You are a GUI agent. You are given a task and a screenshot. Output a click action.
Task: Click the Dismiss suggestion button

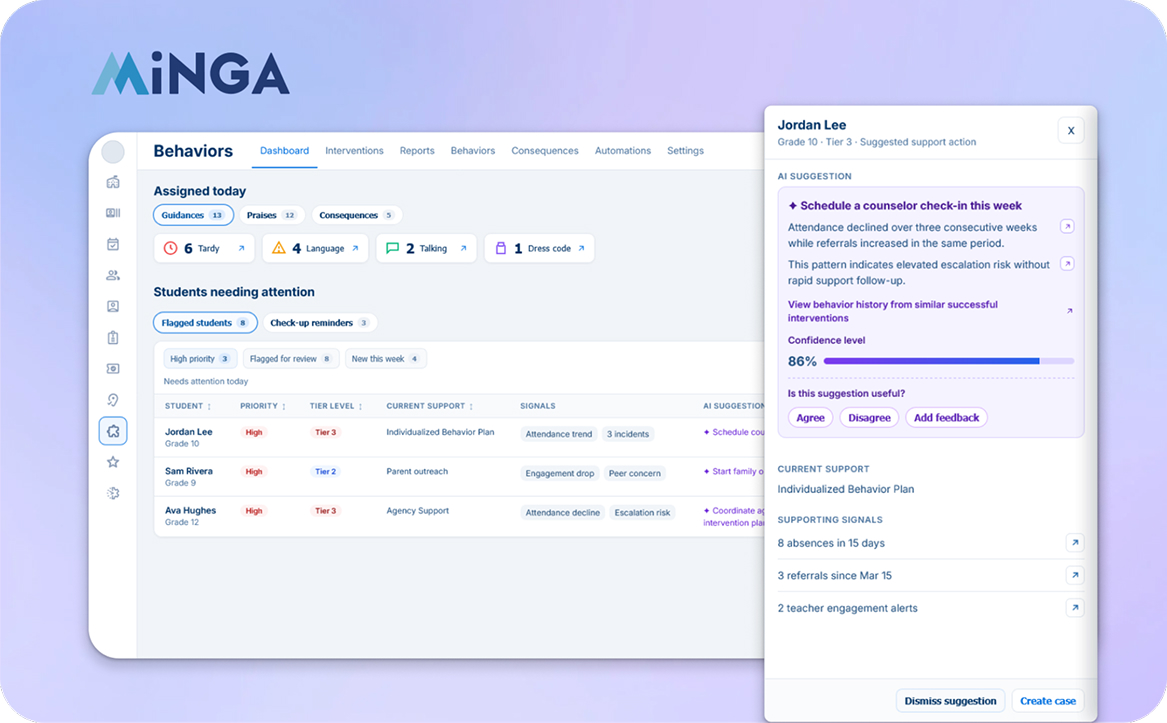pyautogui.click(x=950, y=701)
